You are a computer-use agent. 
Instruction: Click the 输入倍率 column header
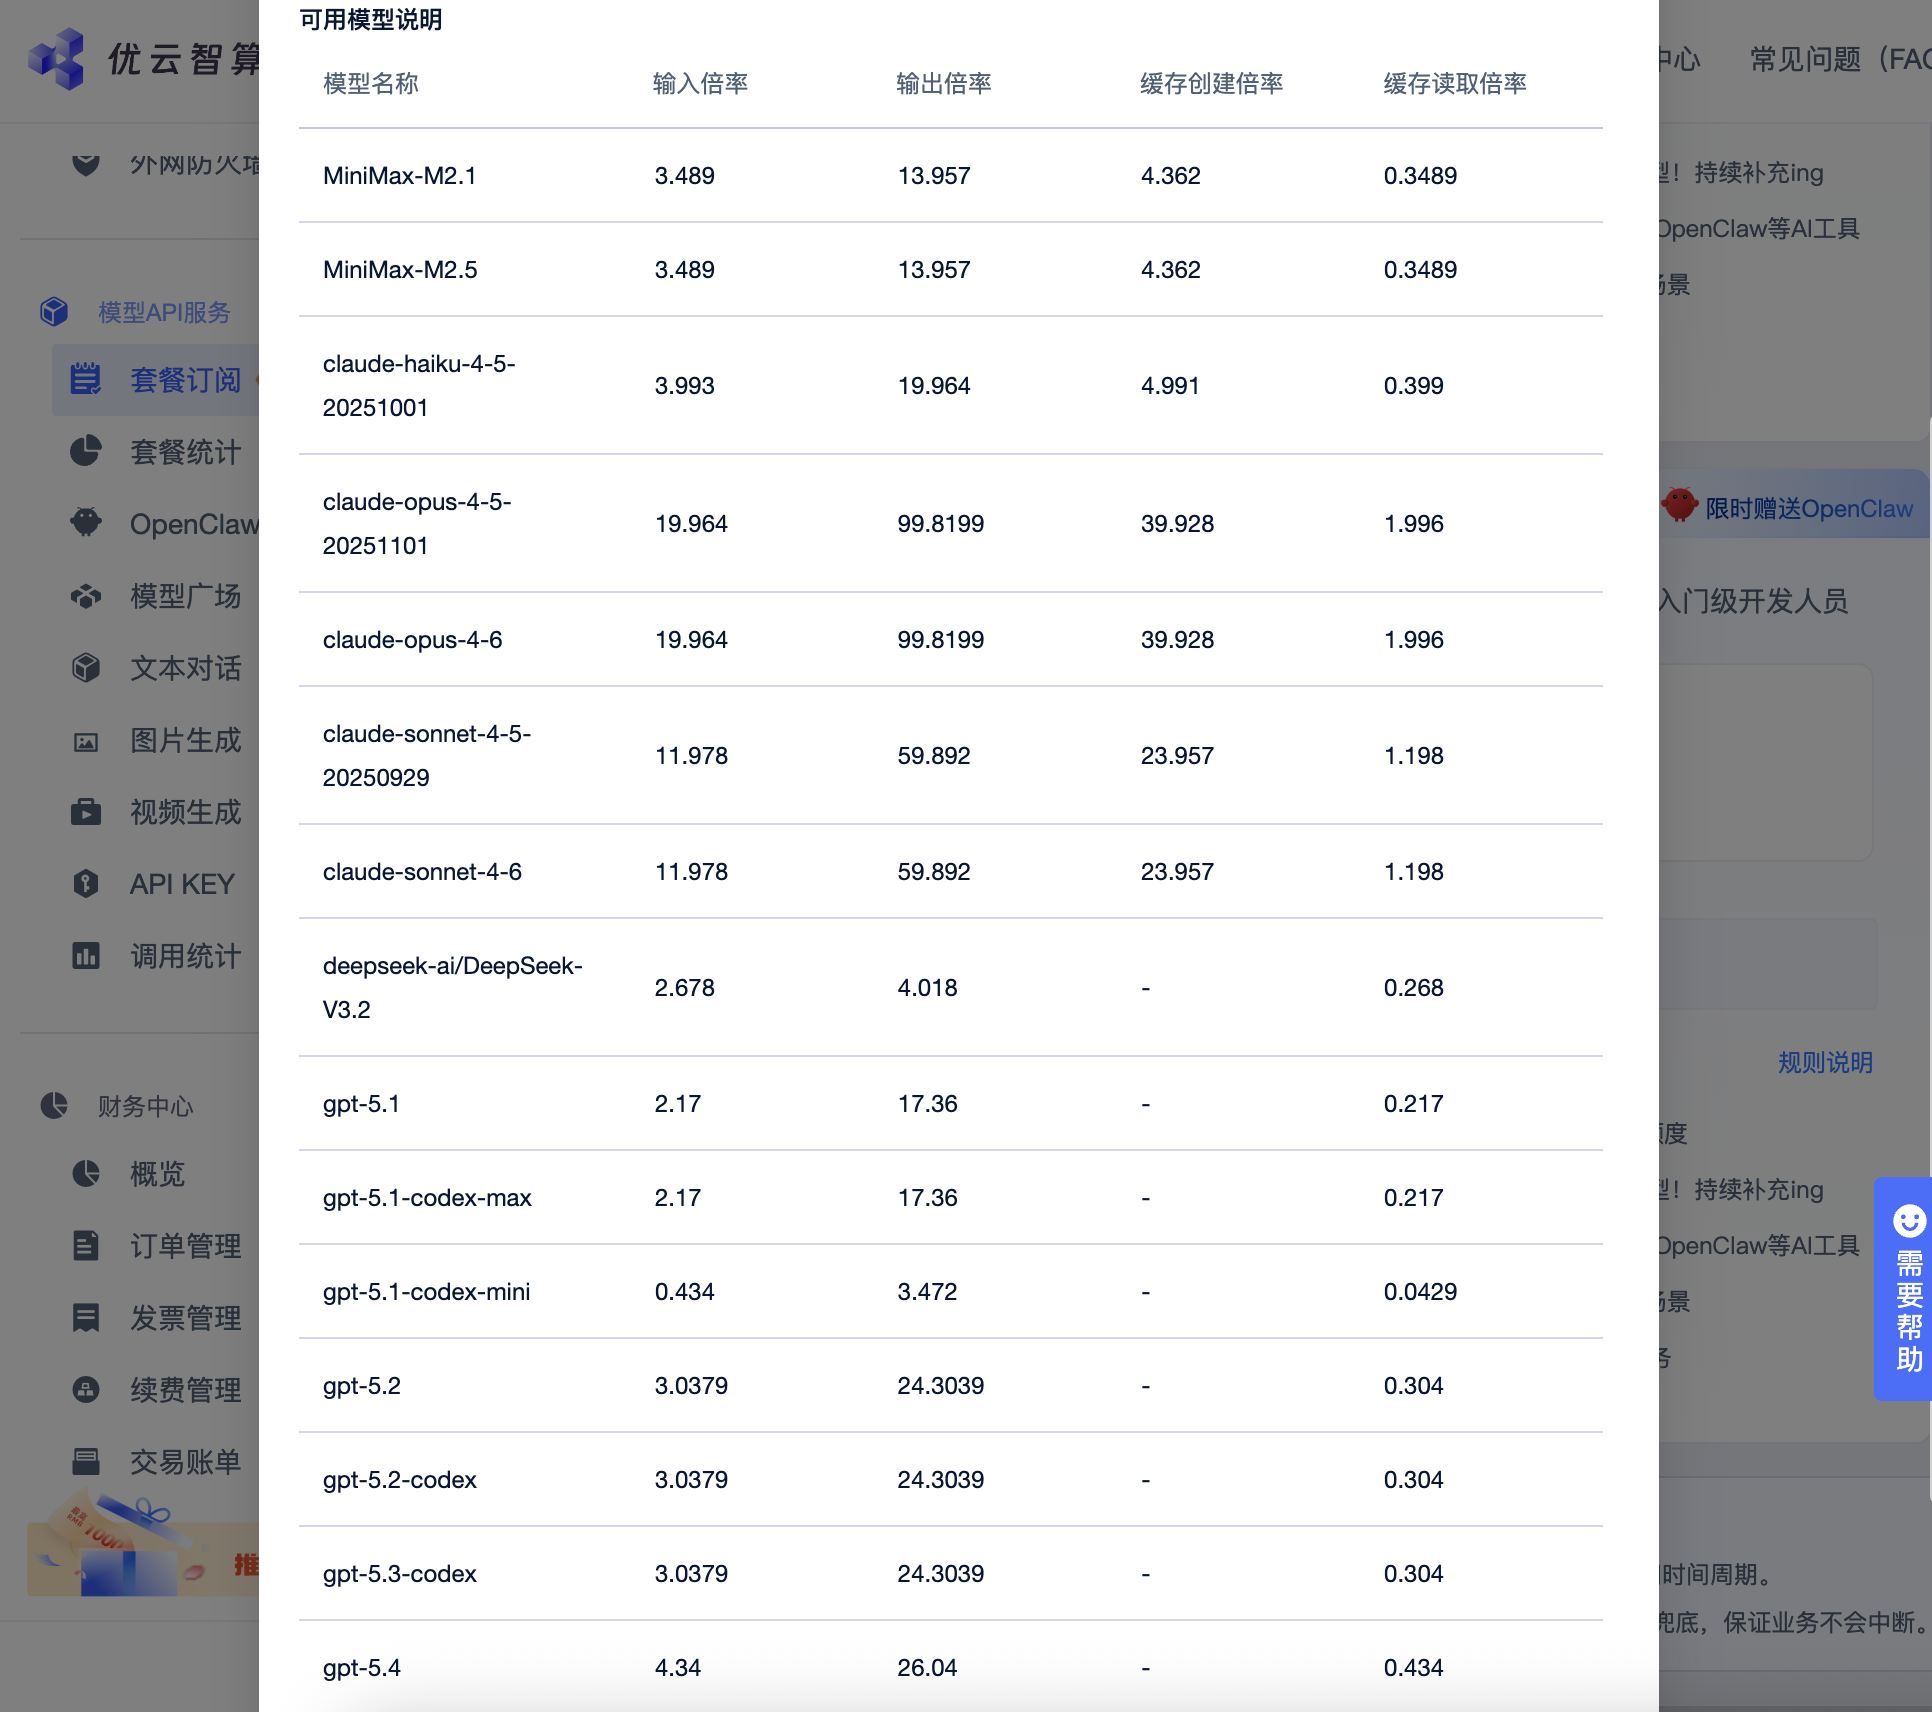click(700, 83)
